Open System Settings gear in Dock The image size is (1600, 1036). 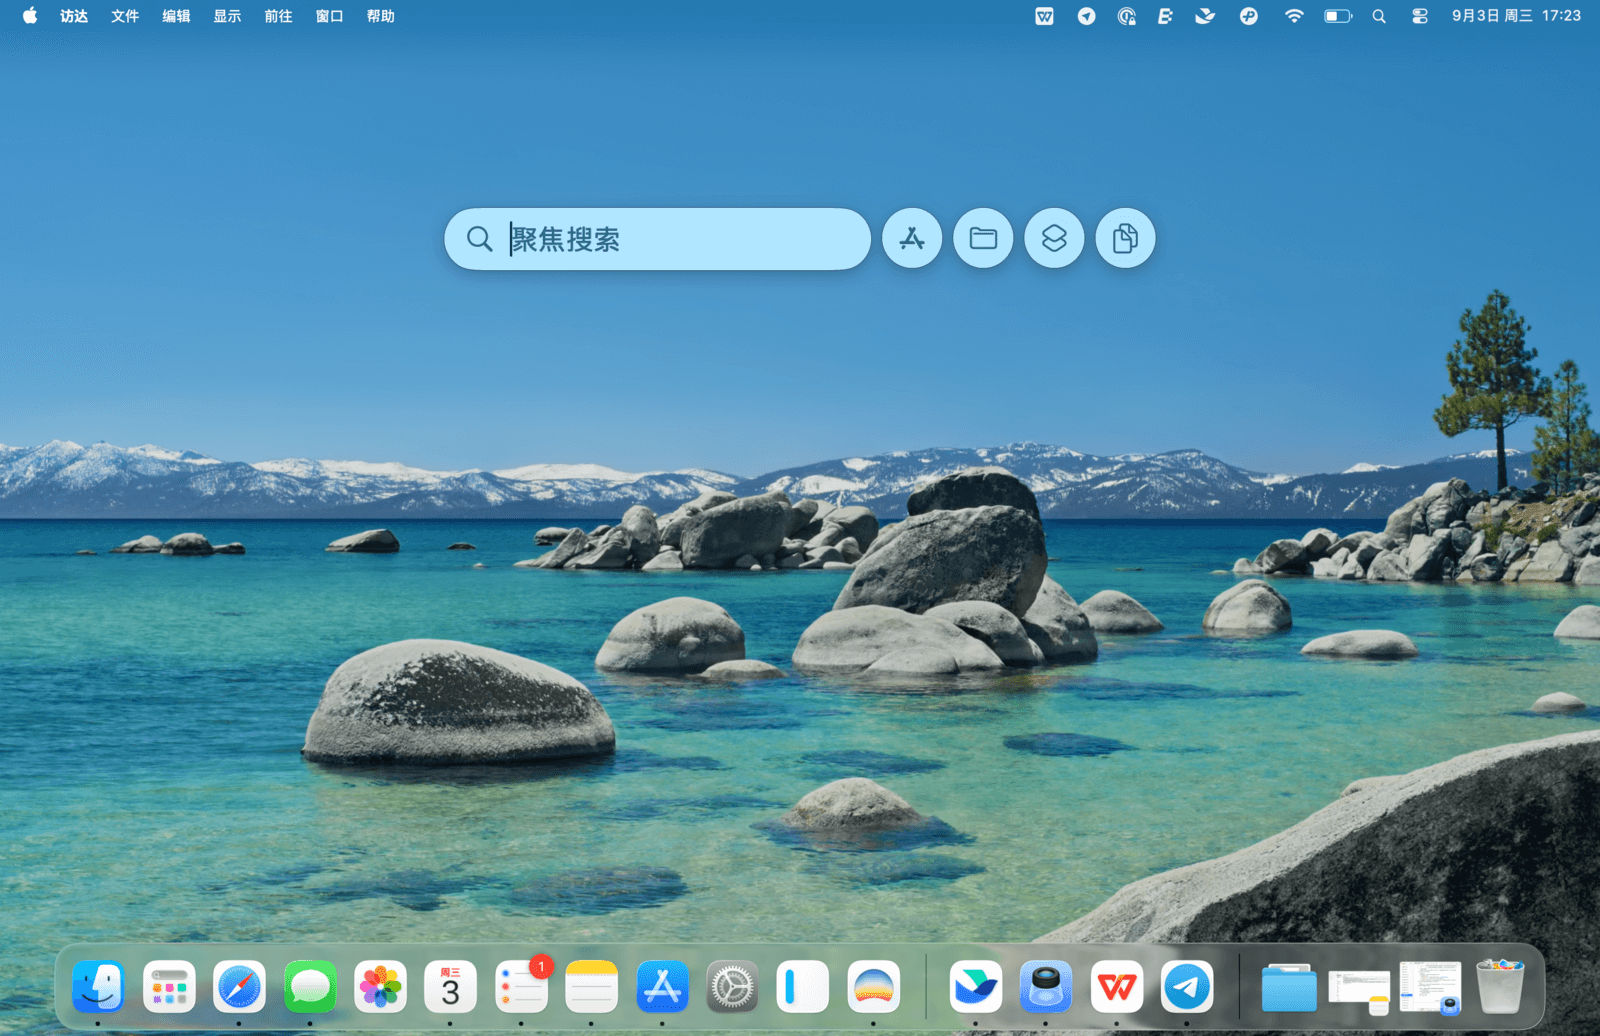(x=732, y=988)
